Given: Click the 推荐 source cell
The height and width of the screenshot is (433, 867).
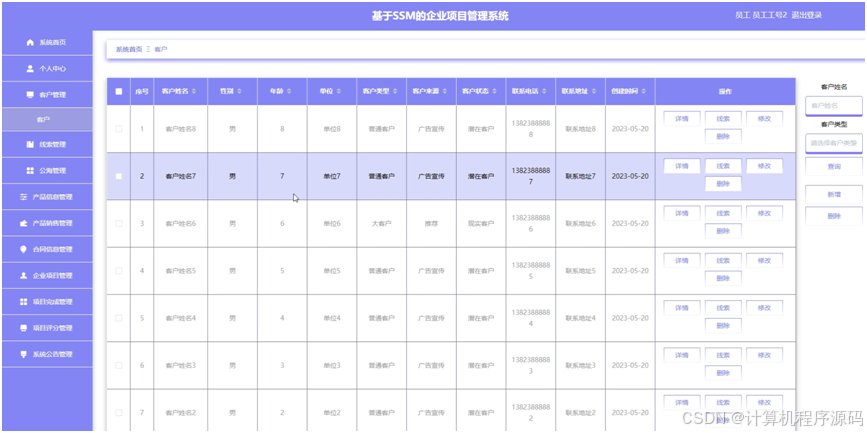Looking at the screenshot, I should click(x=431, y=223).
